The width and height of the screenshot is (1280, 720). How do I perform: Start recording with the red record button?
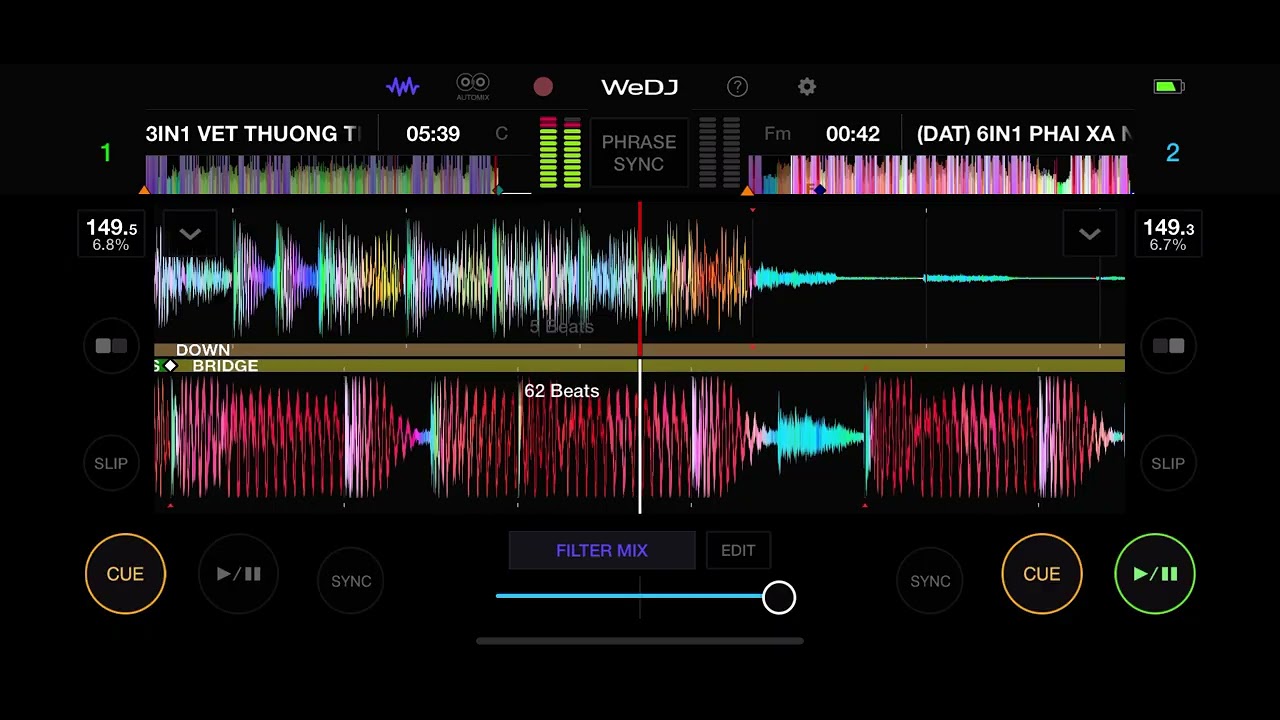click(543, 87)
